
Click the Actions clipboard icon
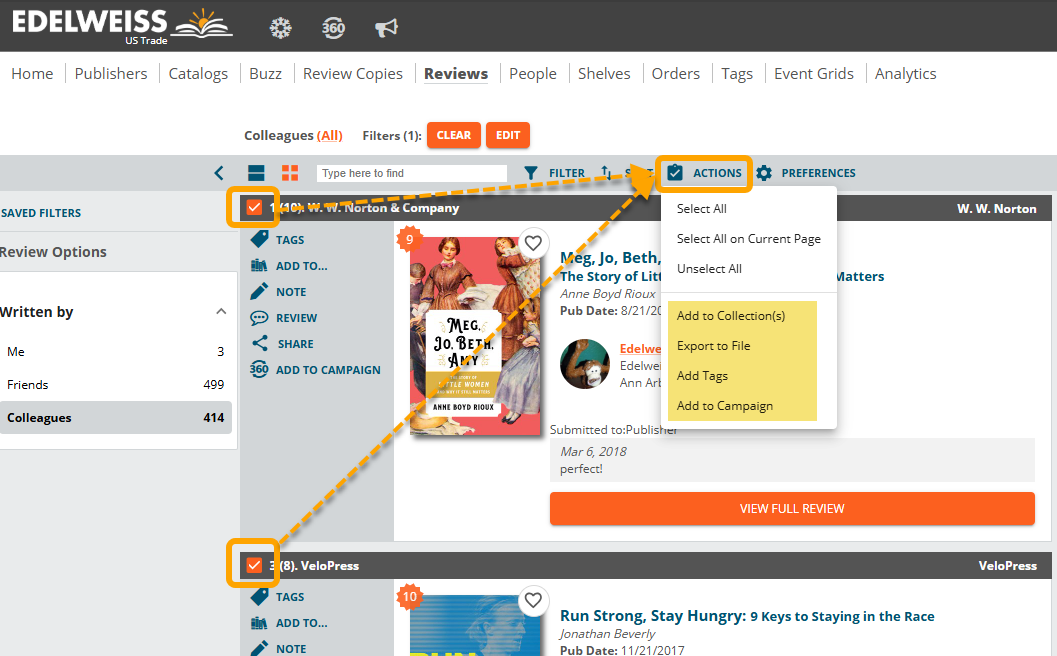[x=675, y=173]
